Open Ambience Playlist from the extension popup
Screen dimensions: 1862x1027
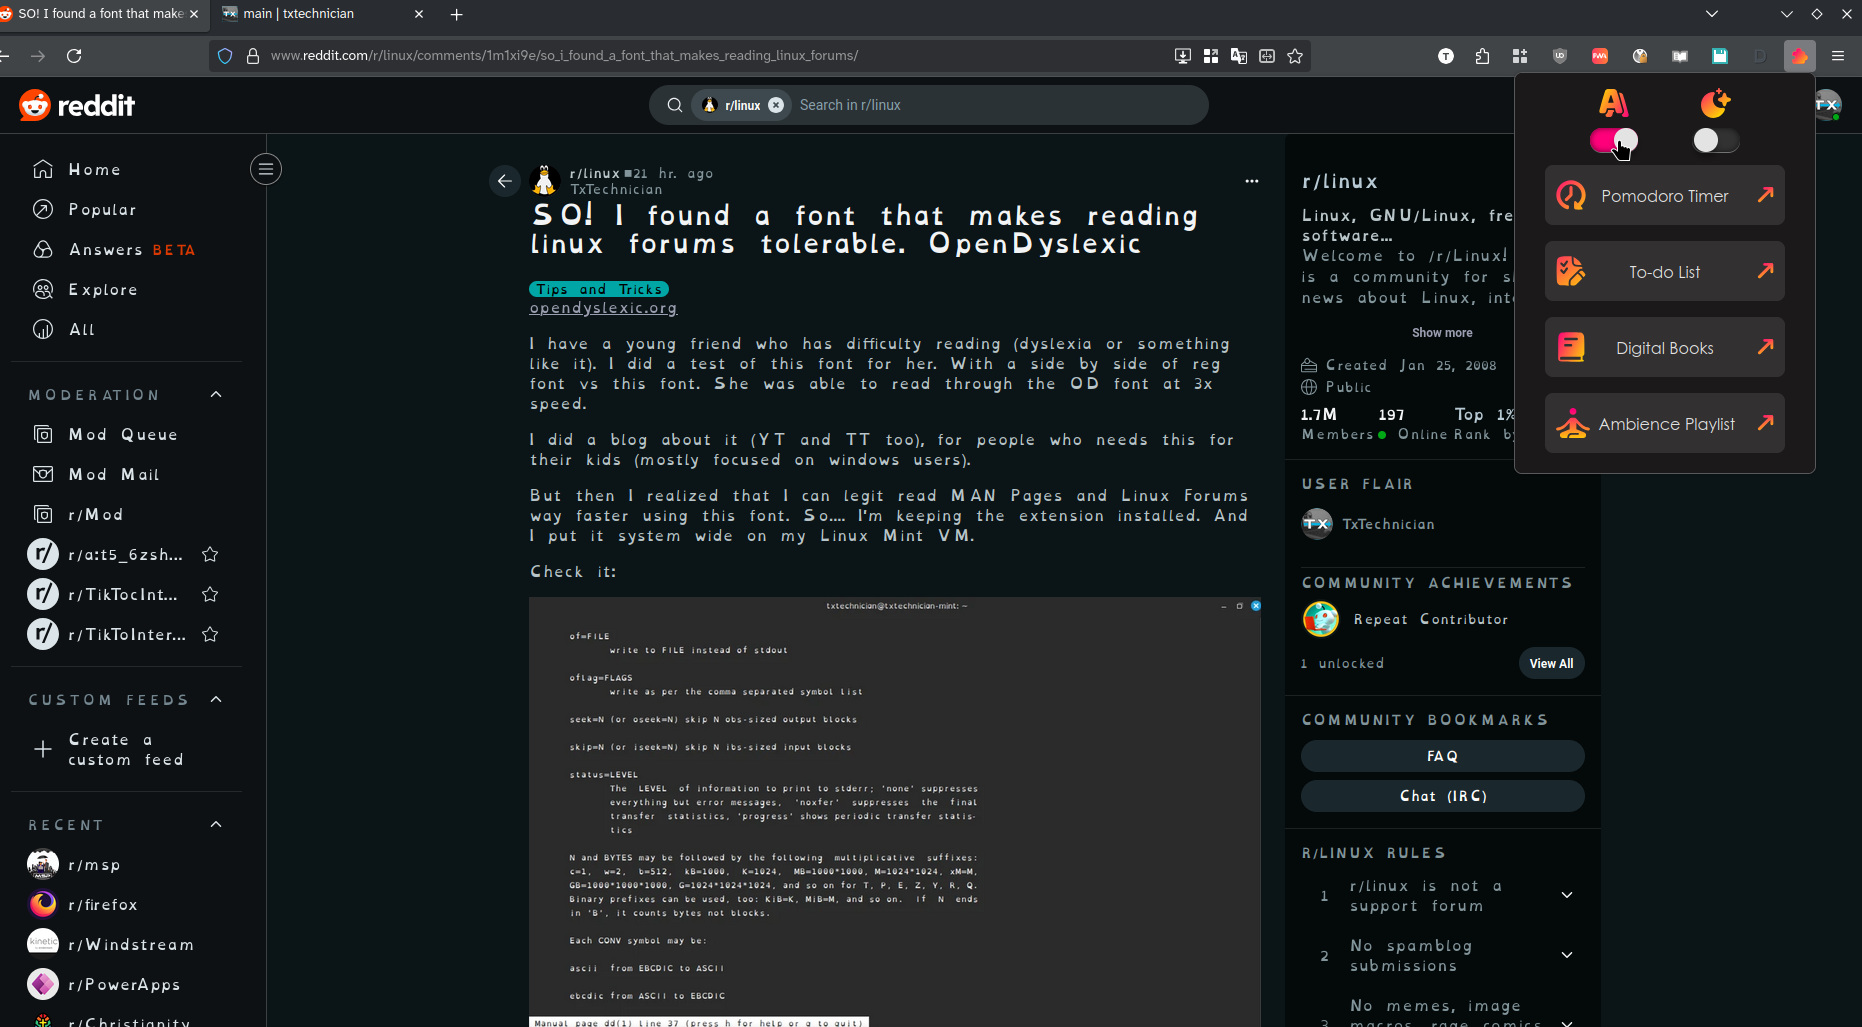pos(1664,423)
